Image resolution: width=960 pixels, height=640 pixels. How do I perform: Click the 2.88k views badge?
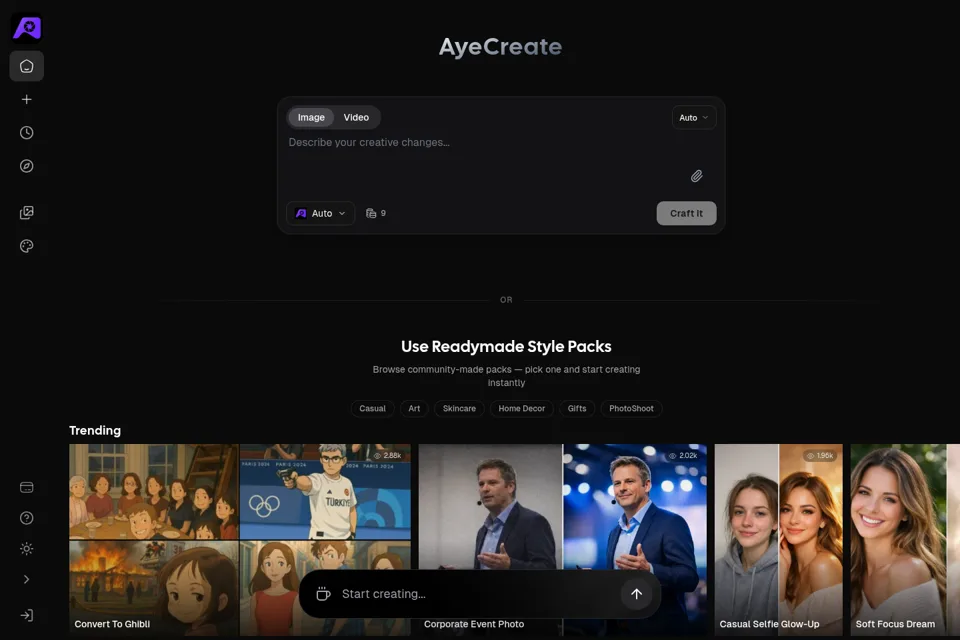point(387,456)
